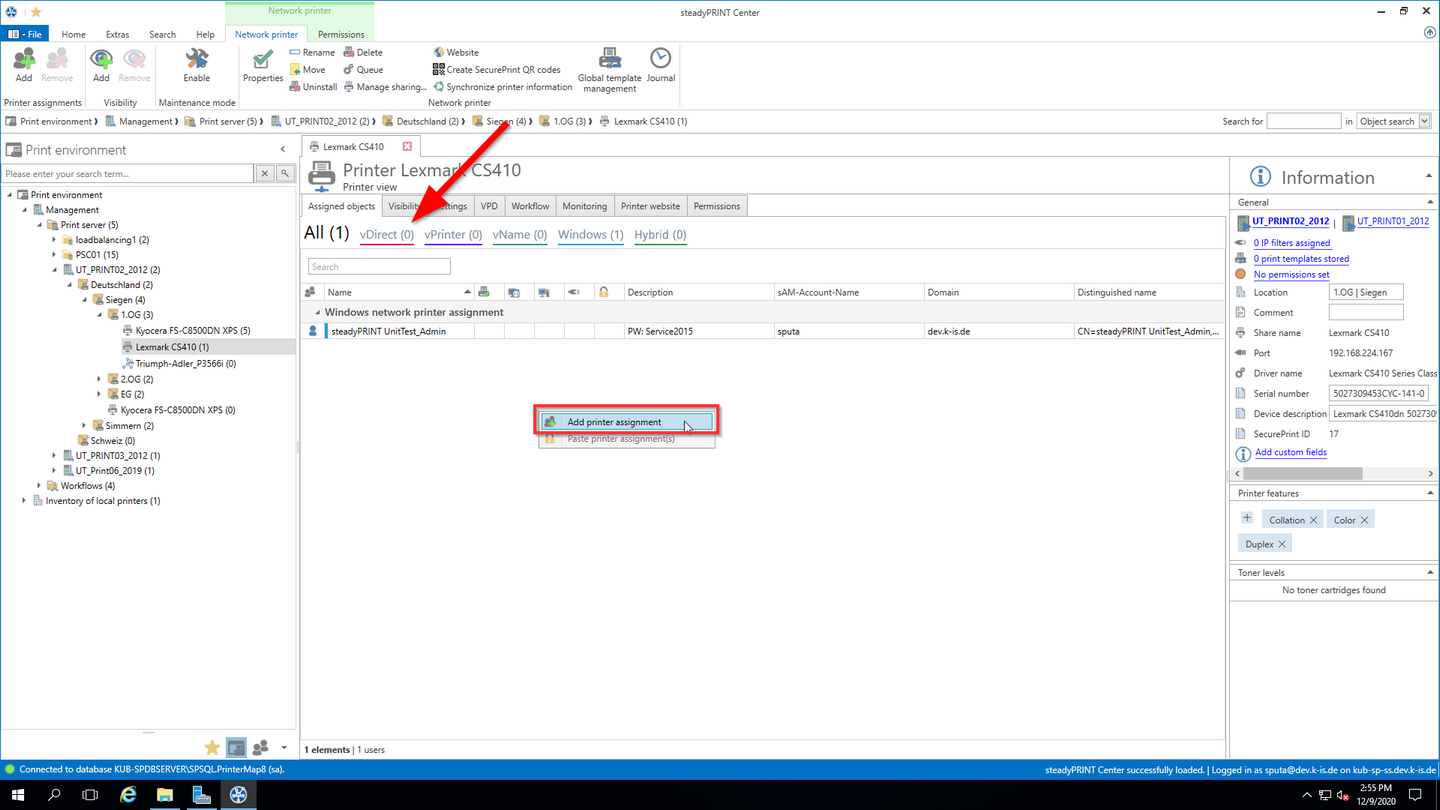
Task: Click Add visibility ribbon icon
Action: point(101,65)
